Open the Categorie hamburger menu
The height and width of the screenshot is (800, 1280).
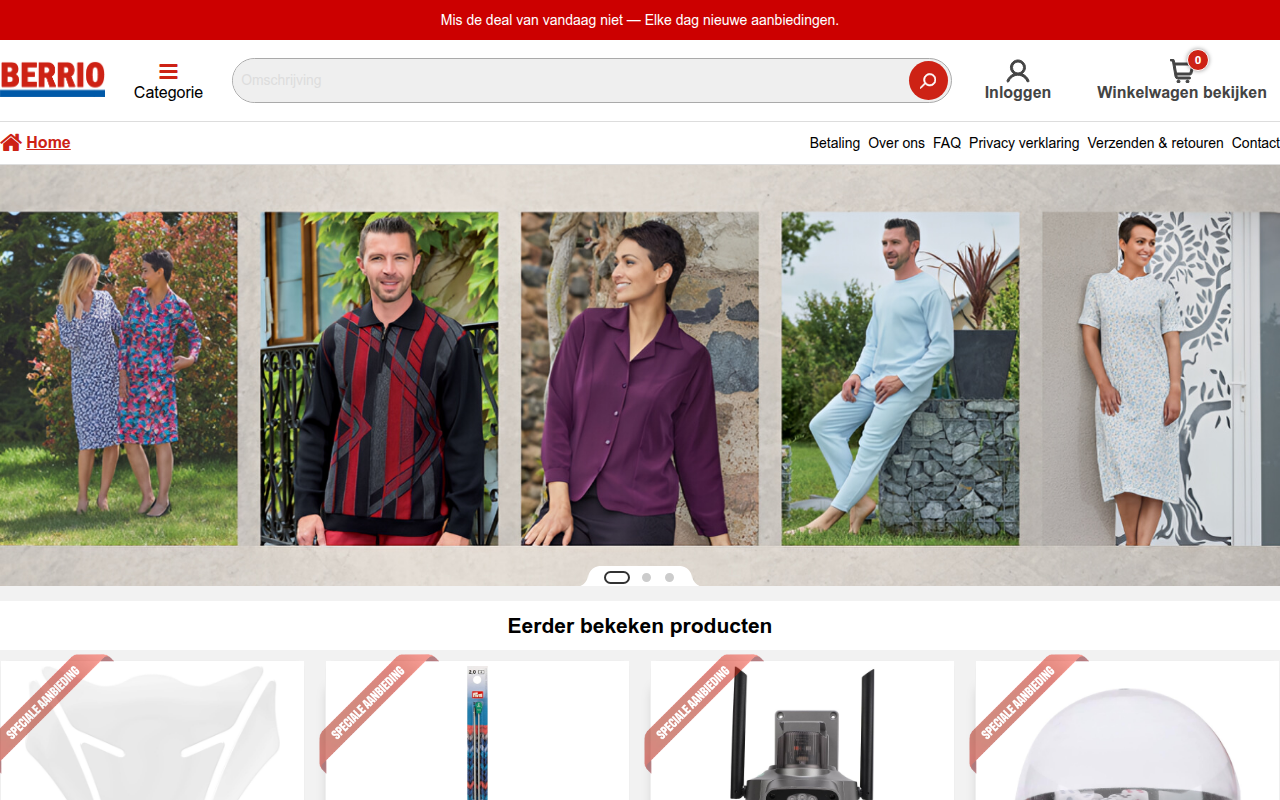pos(168,81)
